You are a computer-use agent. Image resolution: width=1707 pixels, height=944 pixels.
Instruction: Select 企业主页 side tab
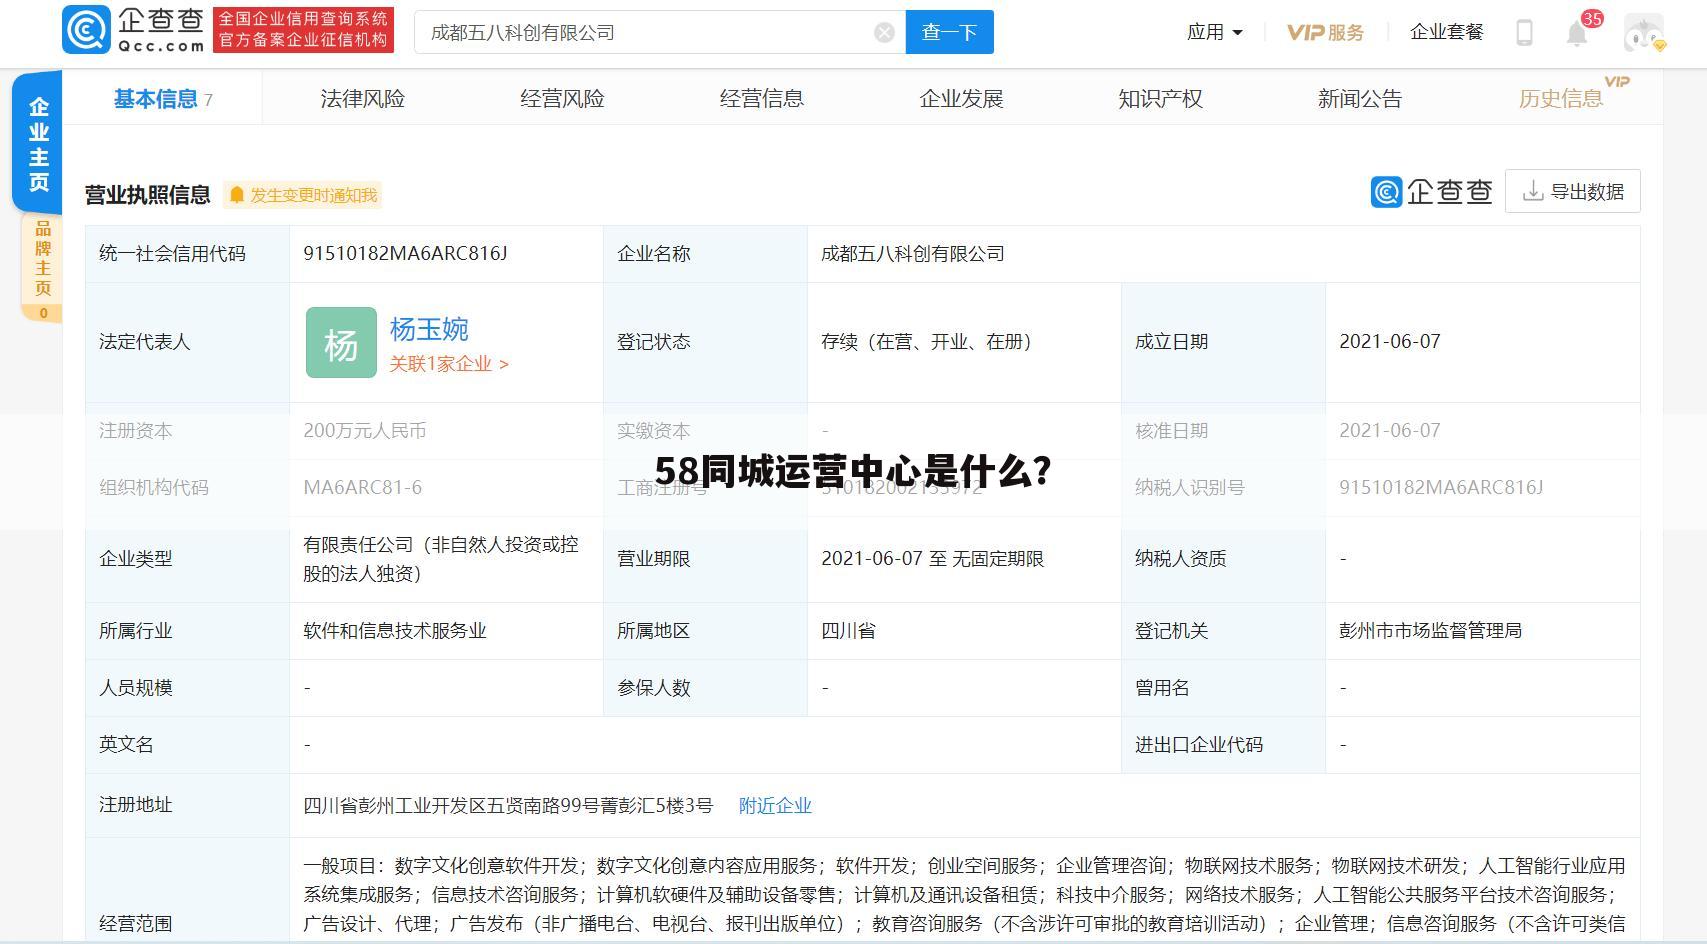(x=38, y=143)
